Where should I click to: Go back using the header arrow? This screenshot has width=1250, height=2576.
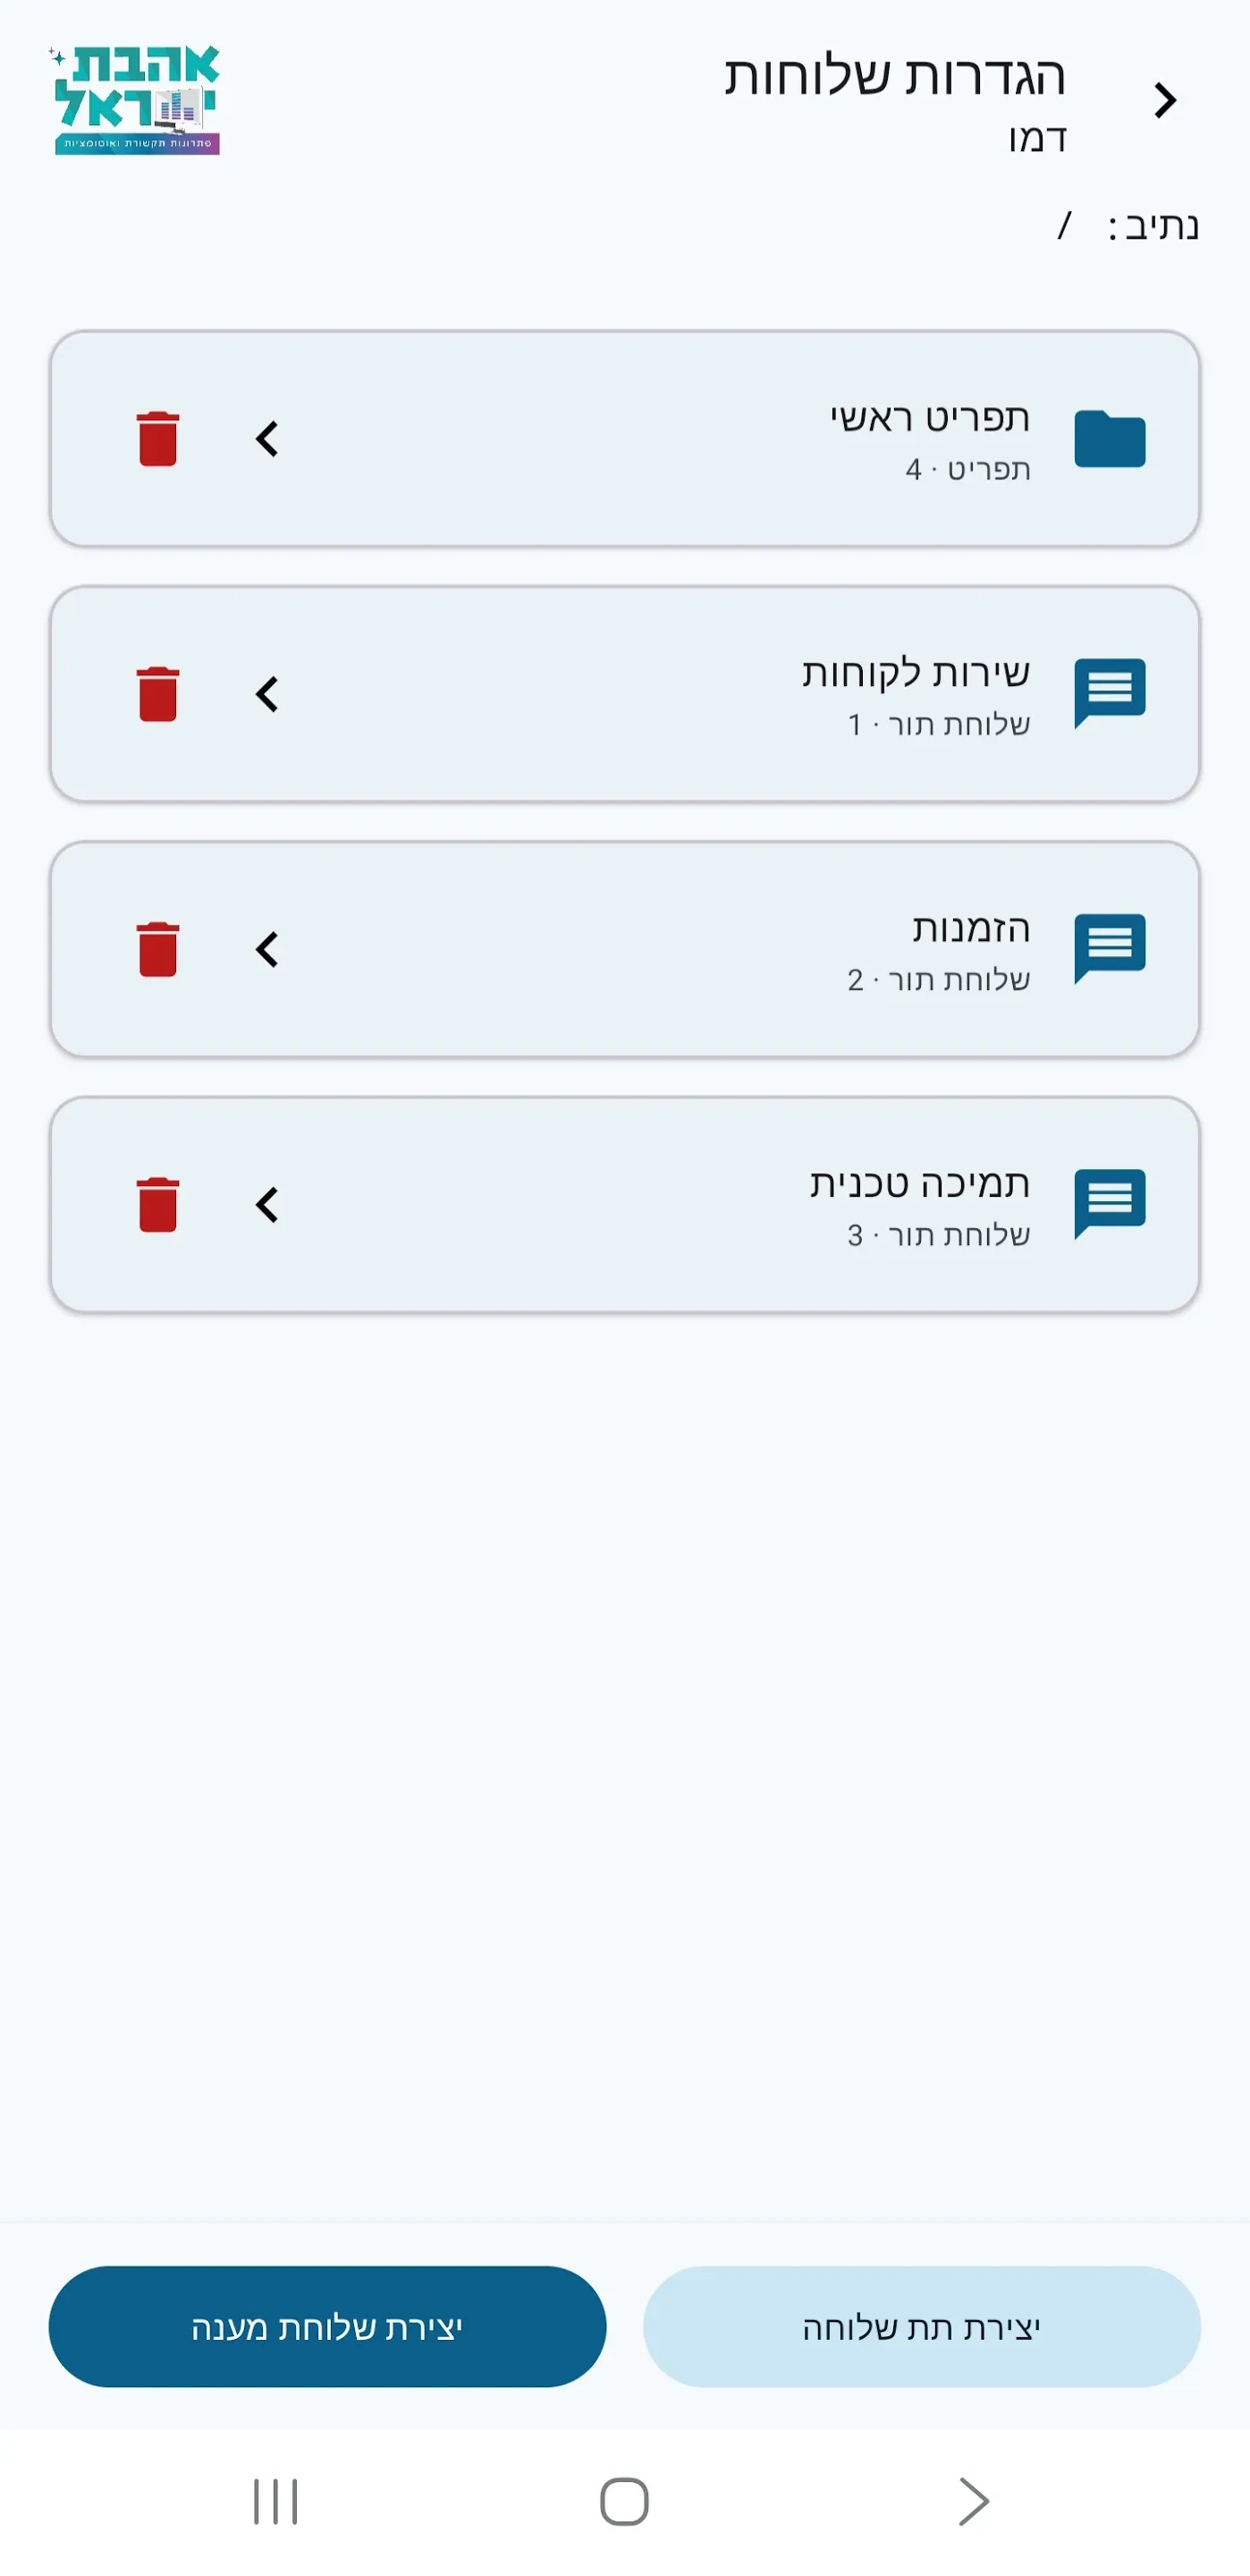click(1165, 100)
